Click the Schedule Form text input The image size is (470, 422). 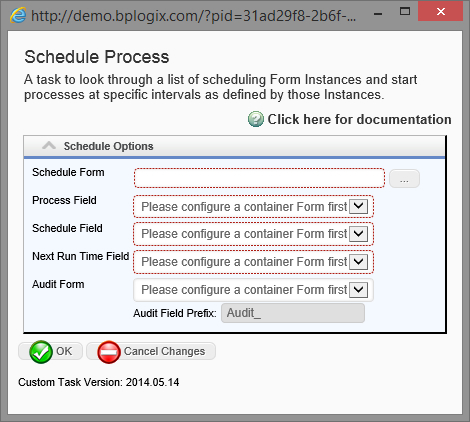pyautogui.click(x=259, y=178)
